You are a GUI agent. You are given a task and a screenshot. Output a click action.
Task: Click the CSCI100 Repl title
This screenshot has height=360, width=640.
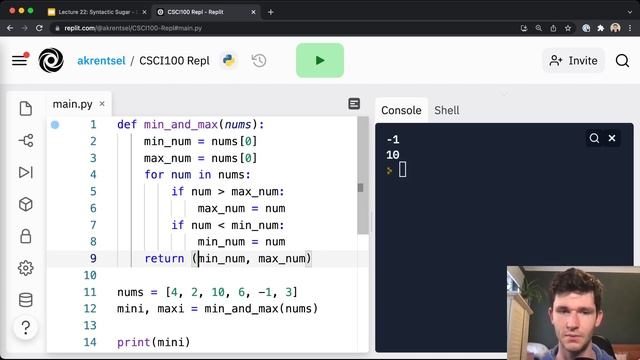click(x=174, y=61)
